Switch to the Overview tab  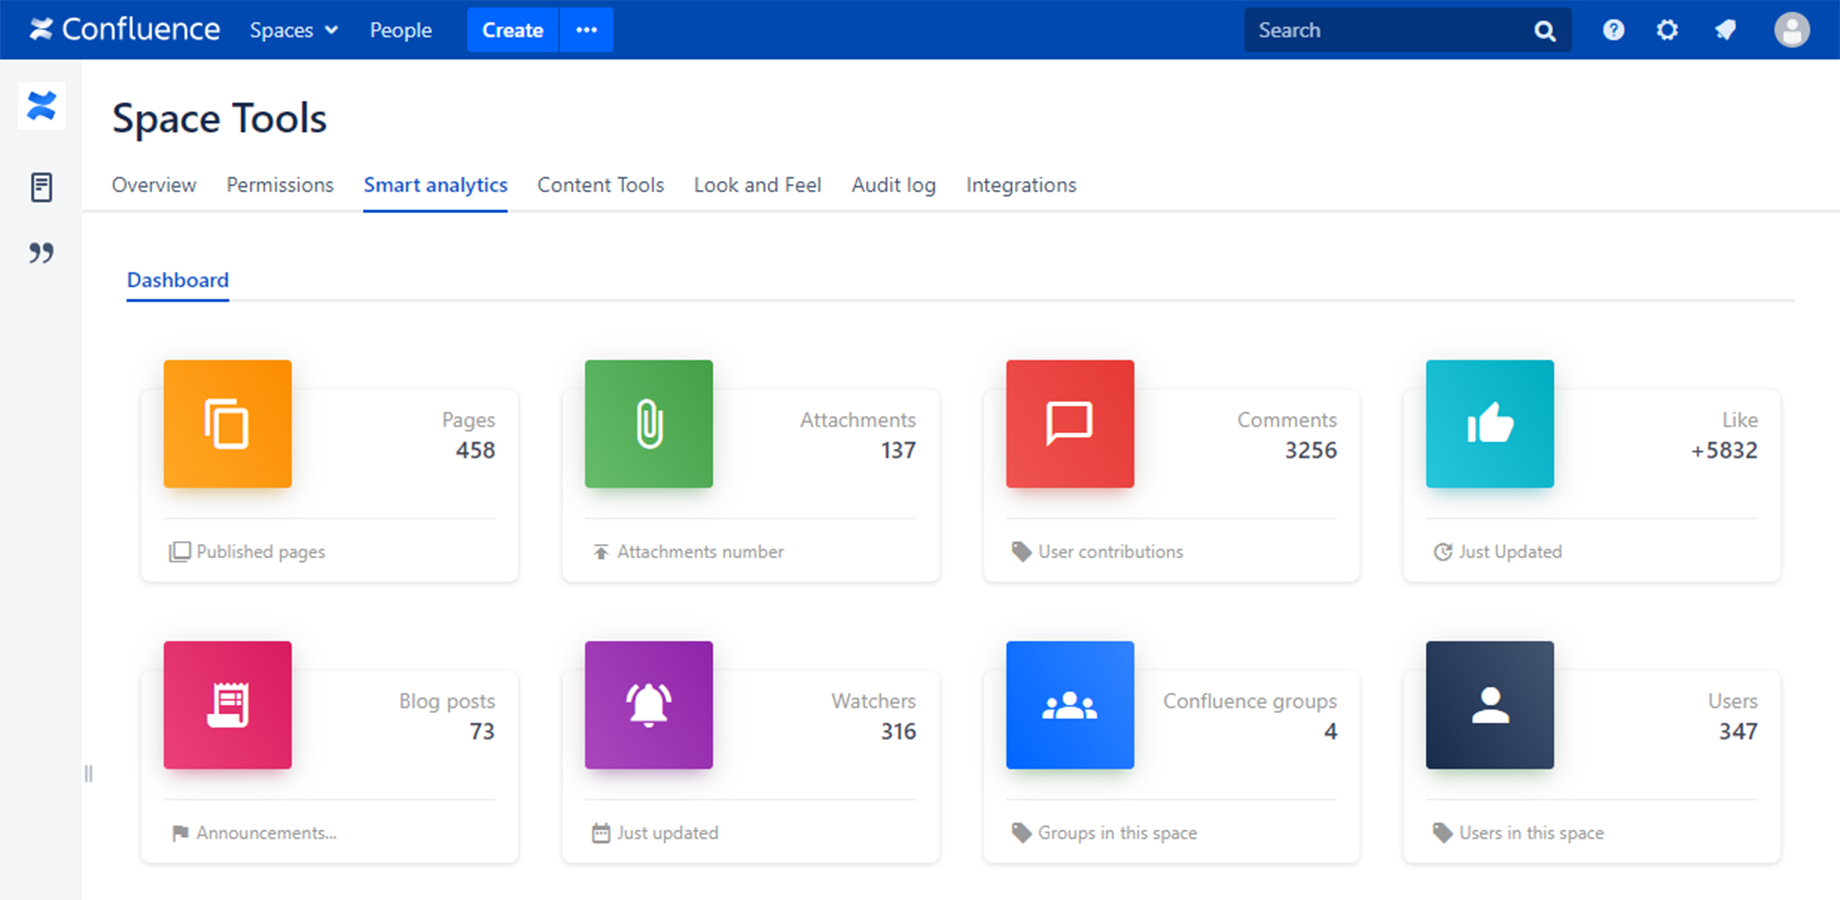tap(154, 185)
